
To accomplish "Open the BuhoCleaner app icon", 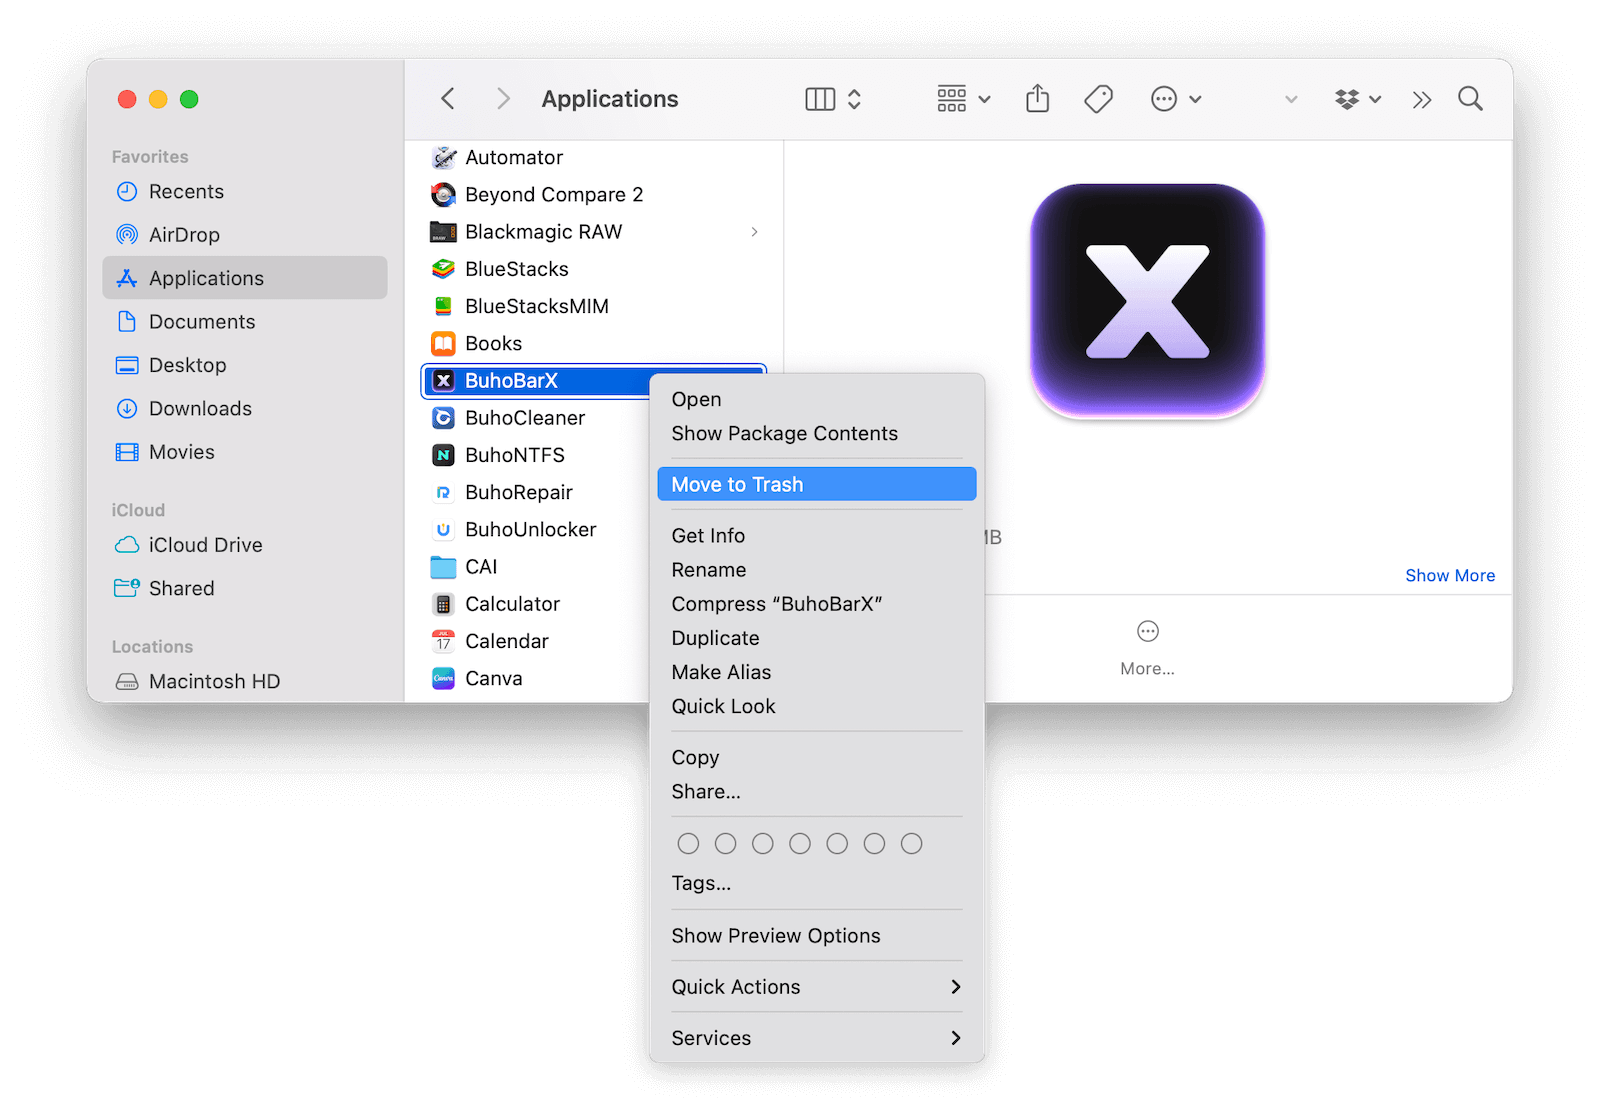I will click(443, 418).
